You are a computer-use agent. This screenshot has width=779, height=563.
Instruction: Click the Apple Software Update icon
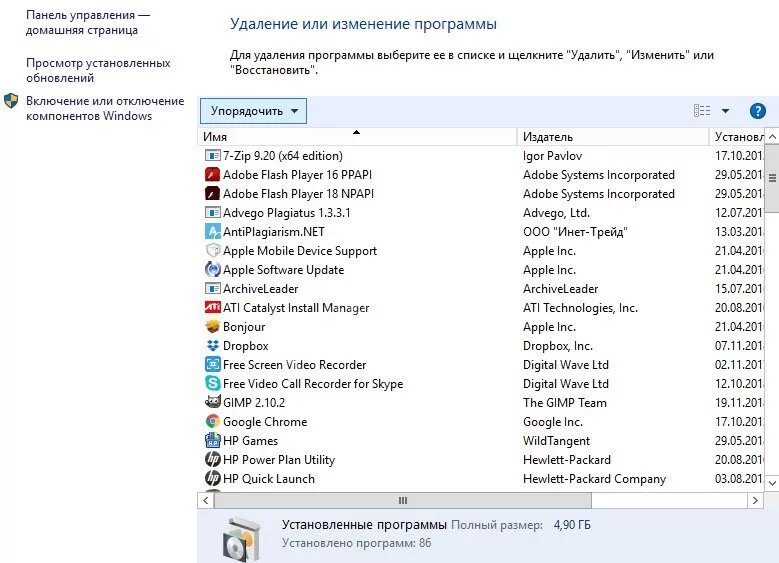213,269
